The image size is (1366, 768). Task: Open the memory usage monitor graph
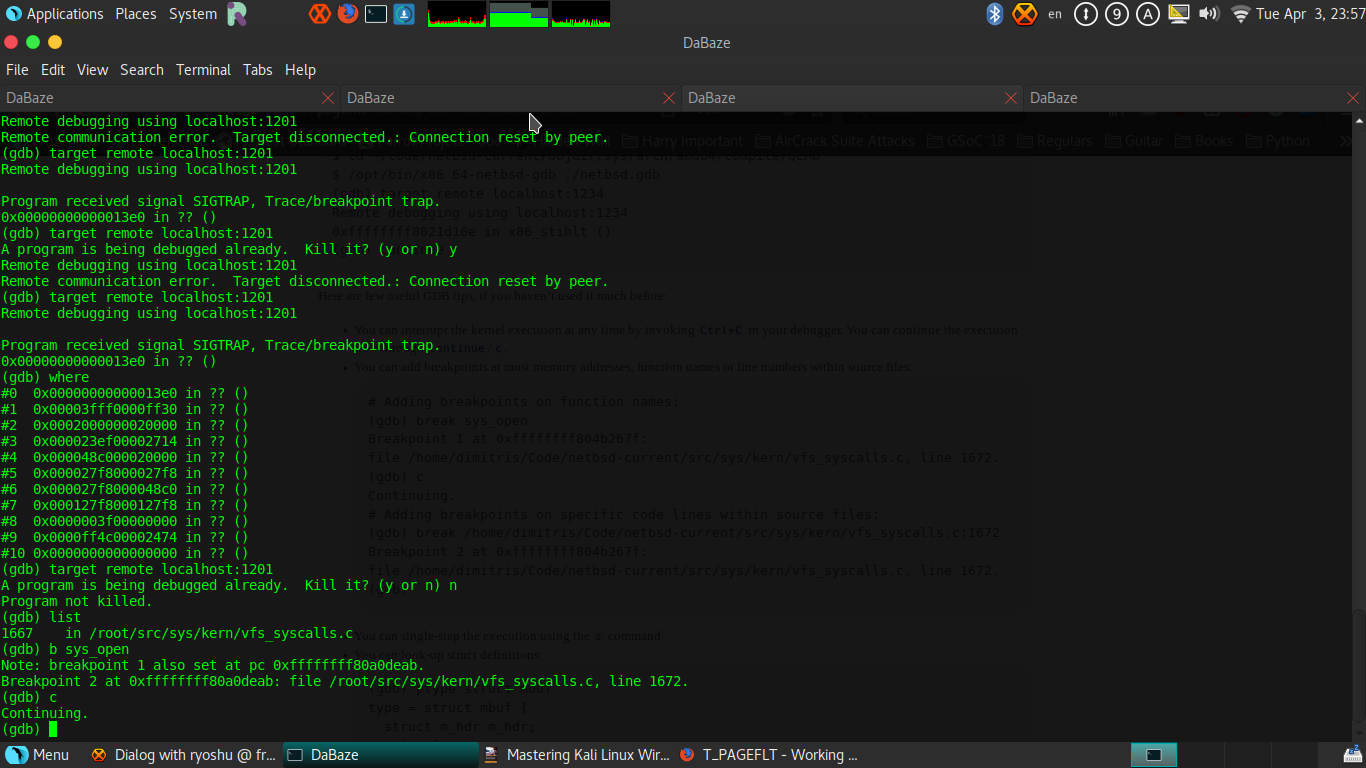click(x=519, y=14)
